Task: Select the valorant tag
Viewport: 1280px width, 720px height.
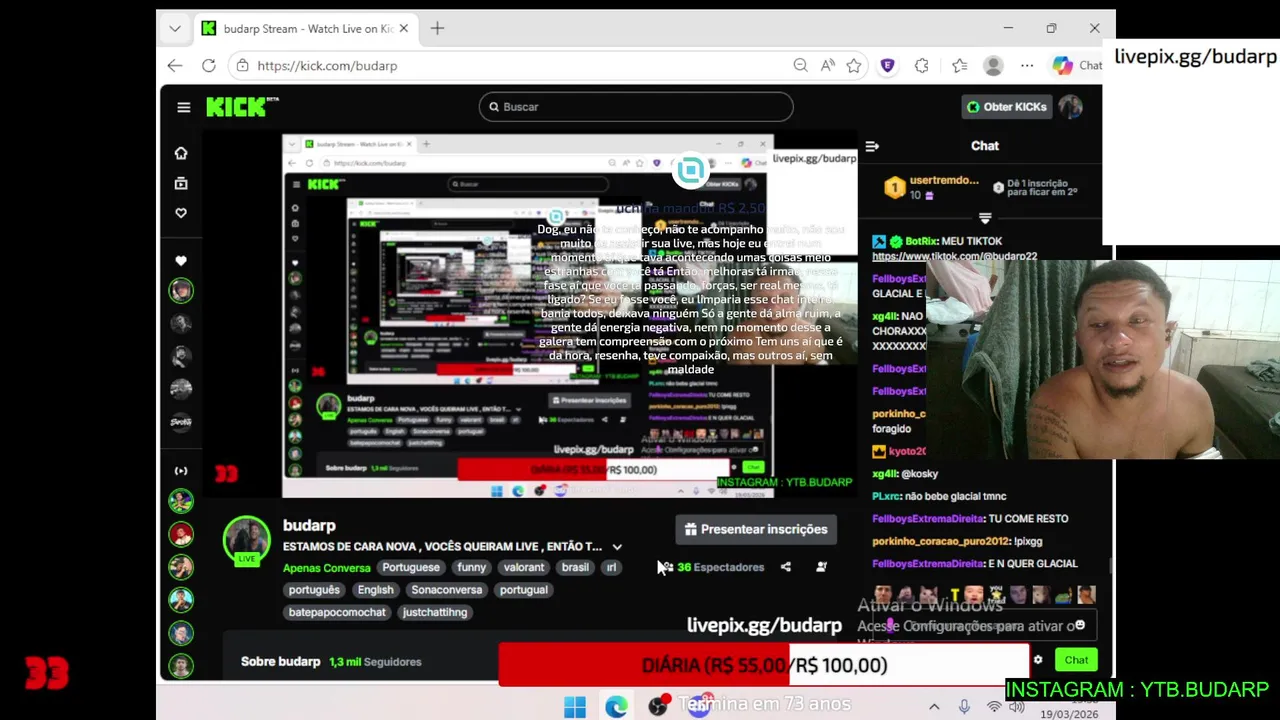Action: point(524,567)
